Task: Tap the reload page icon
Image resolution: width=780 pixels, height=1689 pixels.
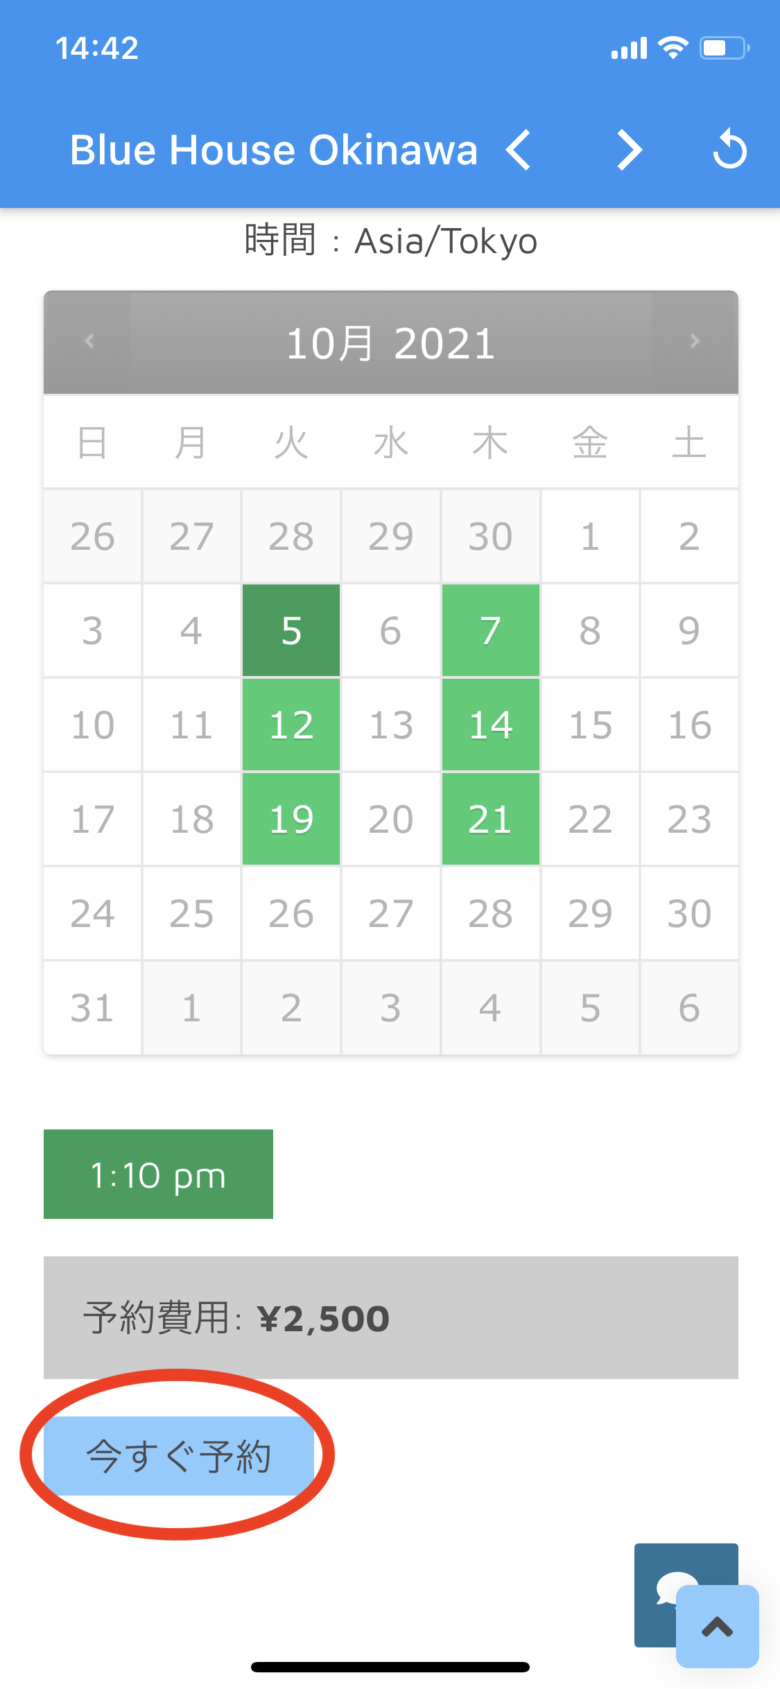Action: [730, 150]
